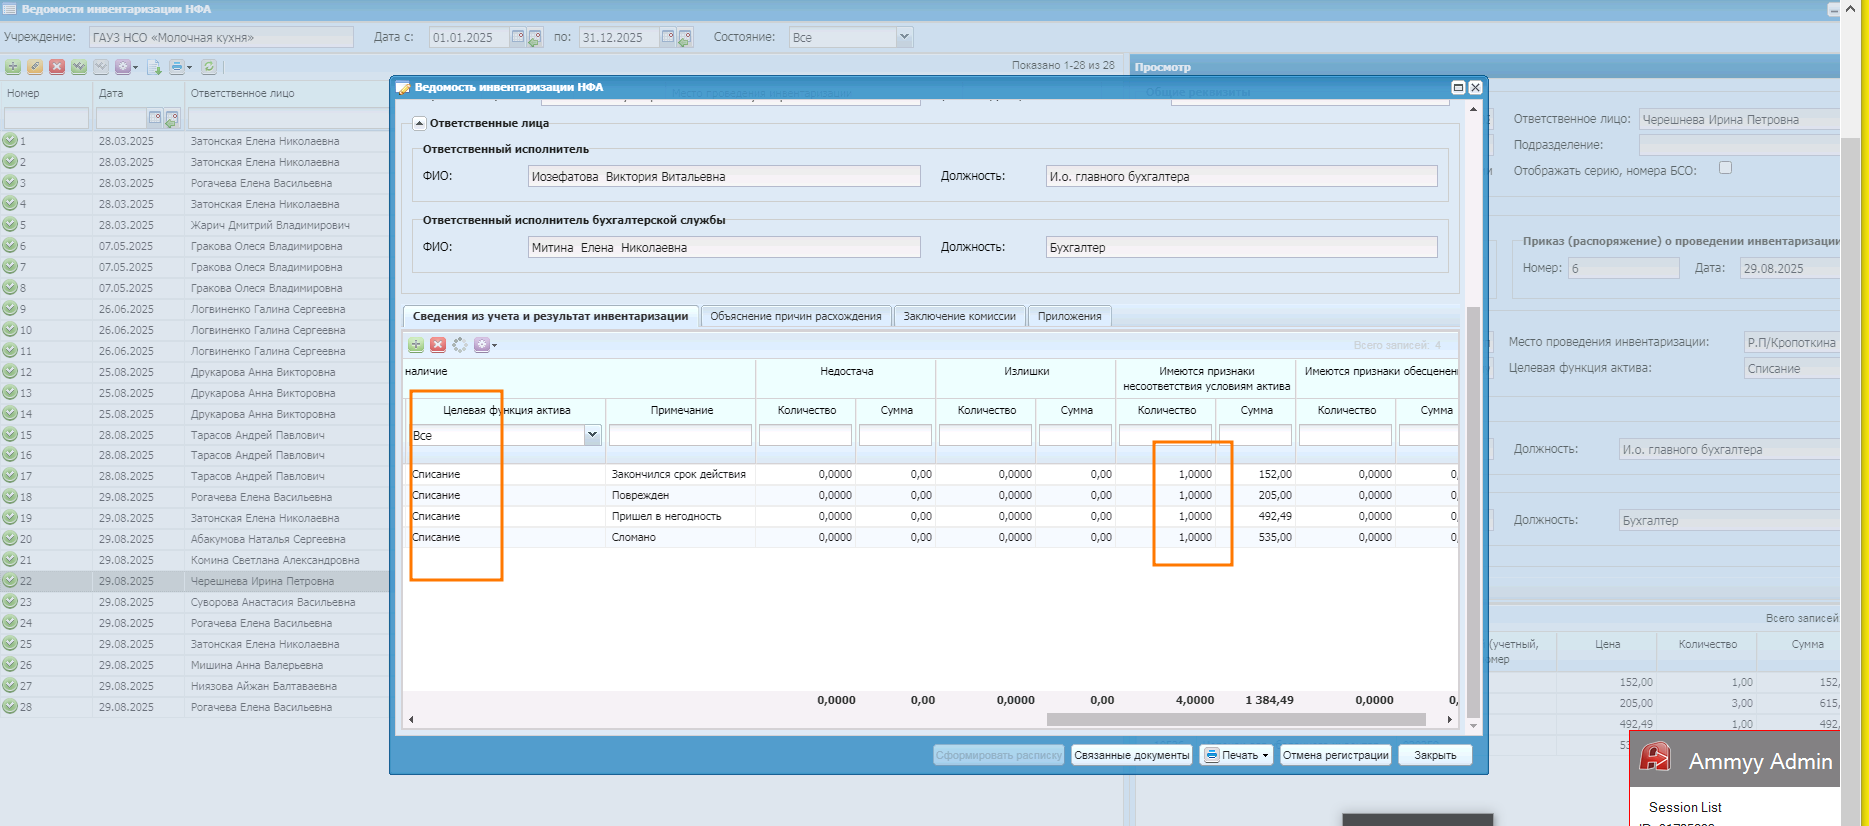Select list row 'Черешнева Ирина Петровна'
Screen dimensions: 1869x826
tap(194, 581)
